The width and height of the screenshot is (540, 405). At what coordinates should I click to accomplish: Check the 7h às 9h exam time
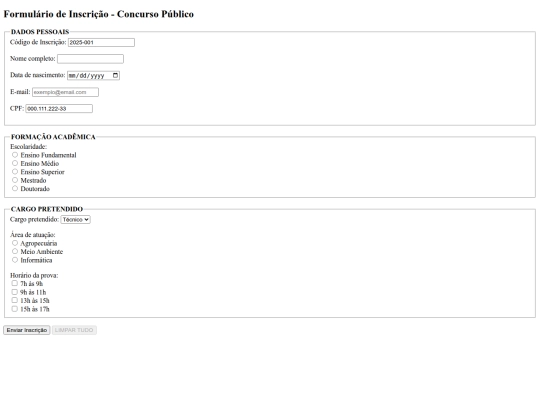14,283
